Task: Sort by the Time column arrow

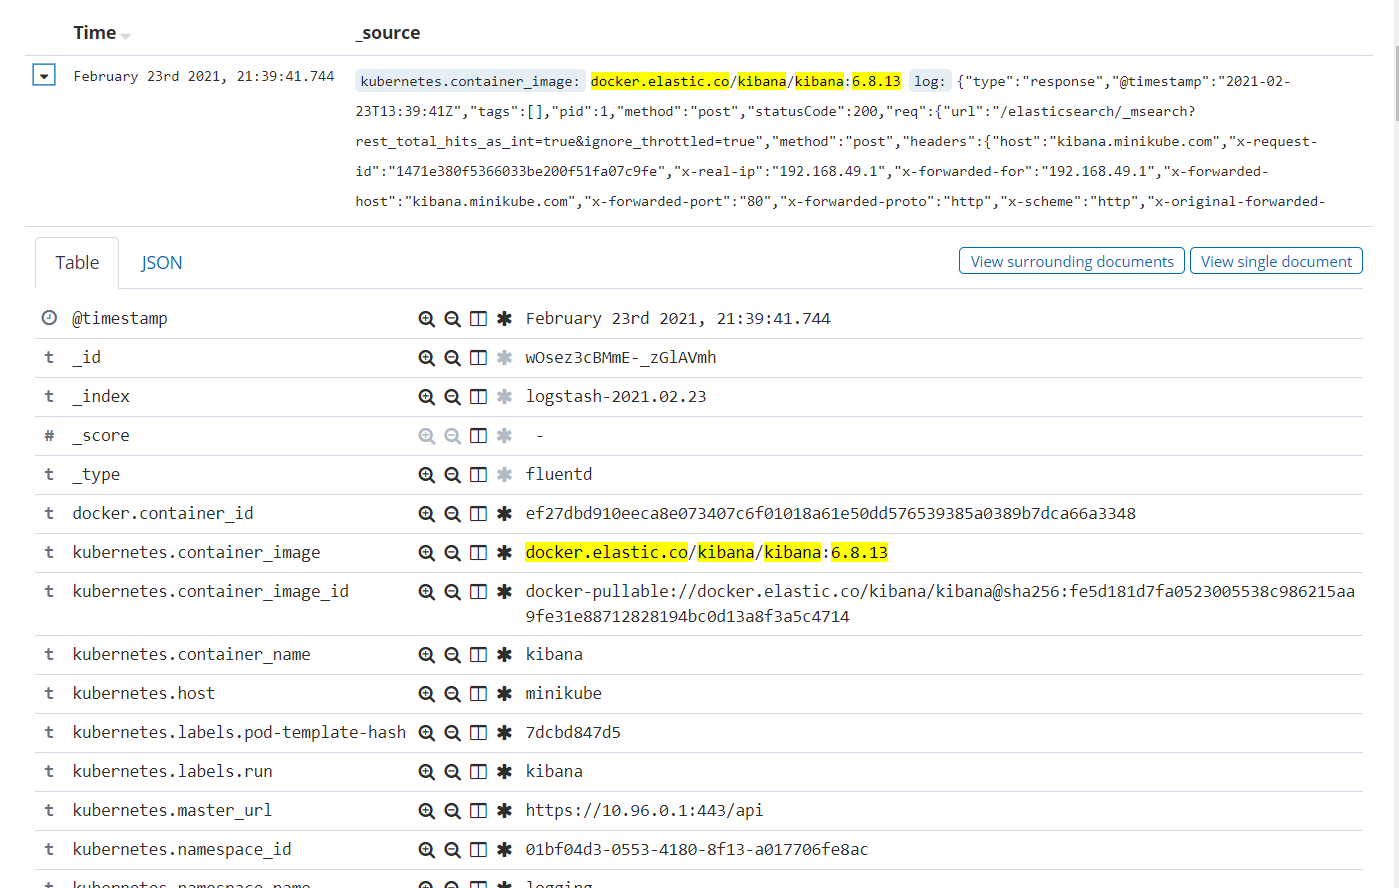Action: tap(126, 36)
